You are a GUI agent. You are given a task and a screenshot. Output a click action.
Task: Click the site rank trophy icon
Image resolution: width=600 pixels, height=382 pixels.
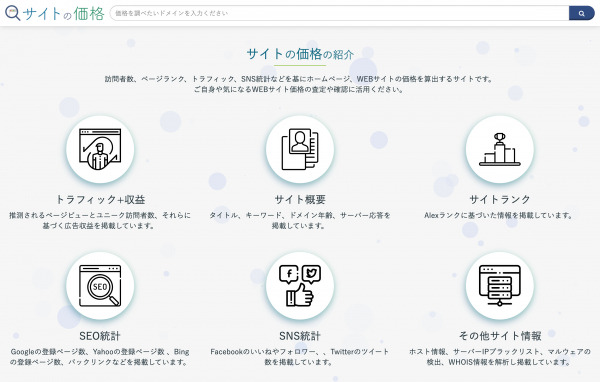pyautogui.click(x=499, y=149)
